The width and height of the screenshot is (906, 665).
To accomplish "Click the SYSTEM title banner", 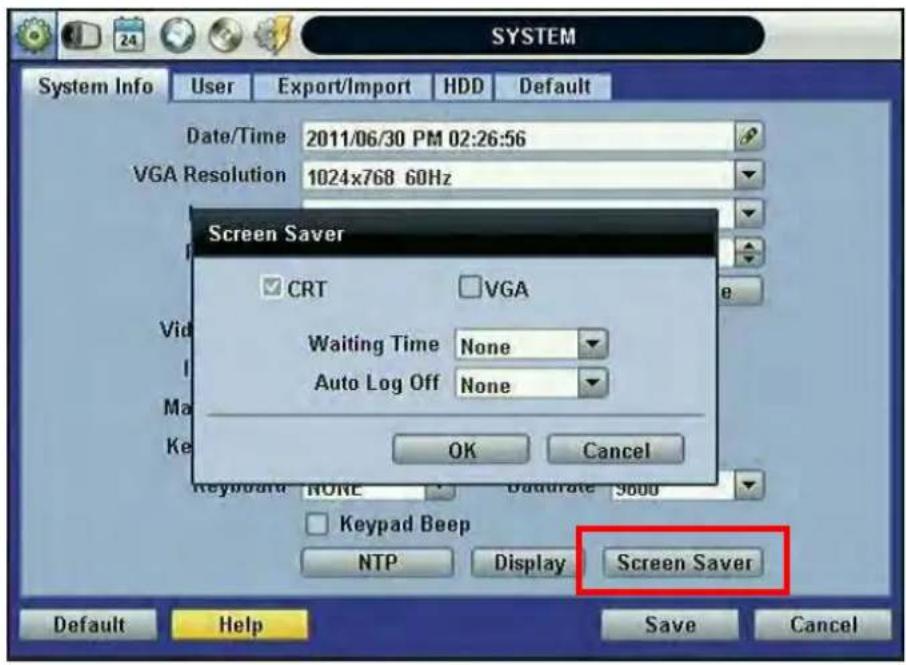I will pyautogui.click(x=533, y=36).
